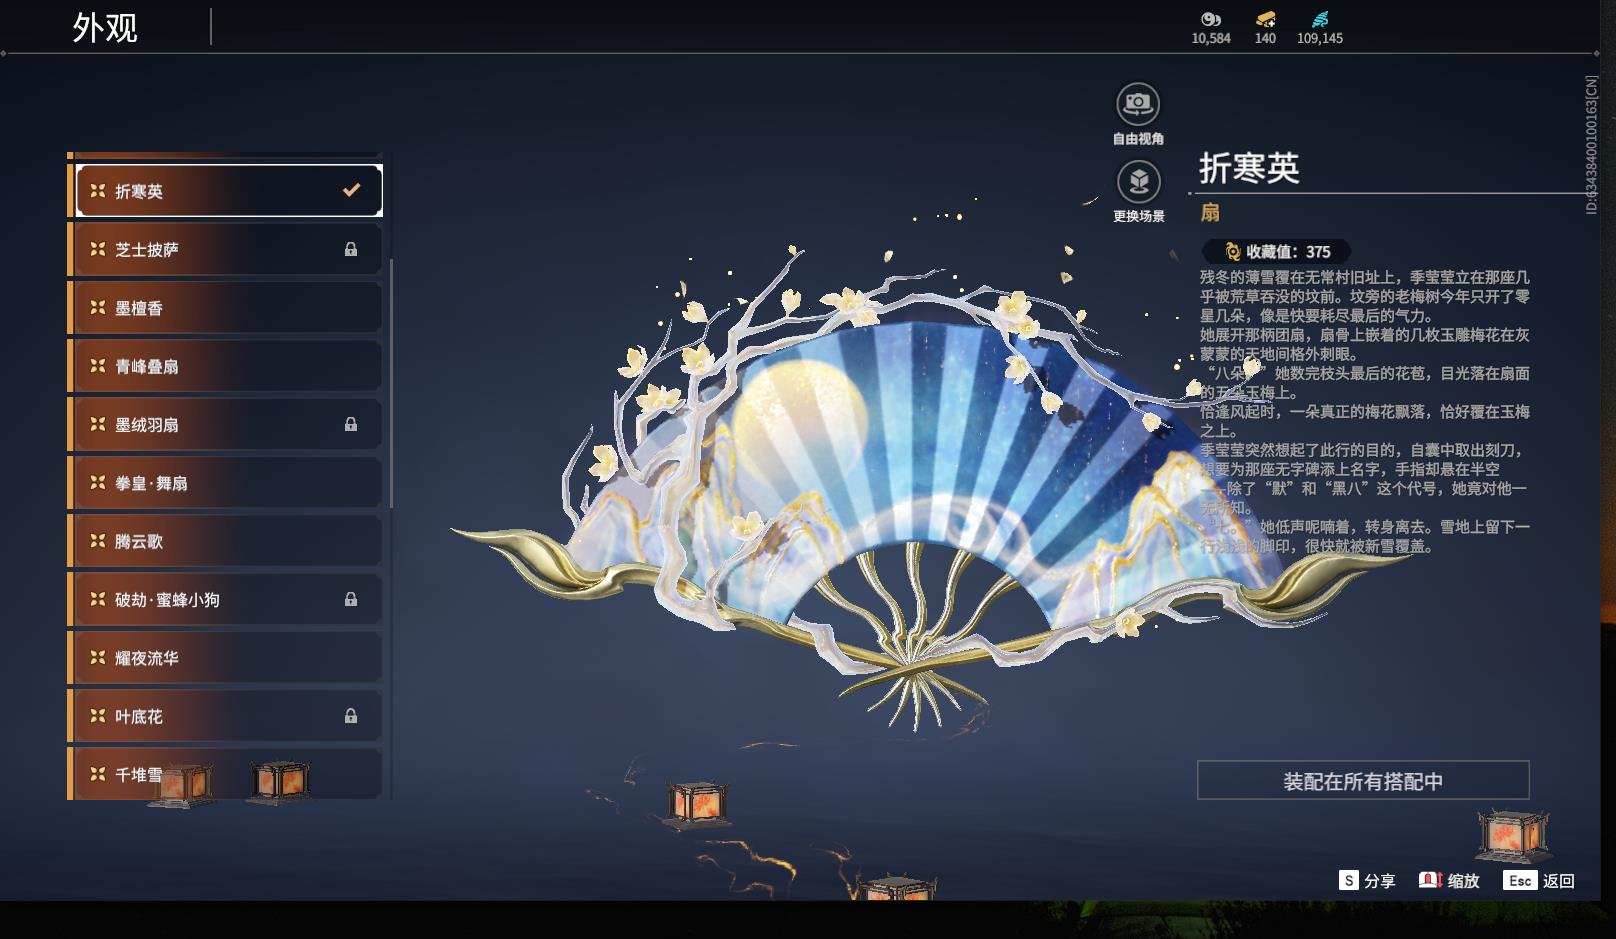Viewport: 1616px width, 939px height.
Task: Open the 自由视角 free camera icon
Action: tap(1138, 103)
